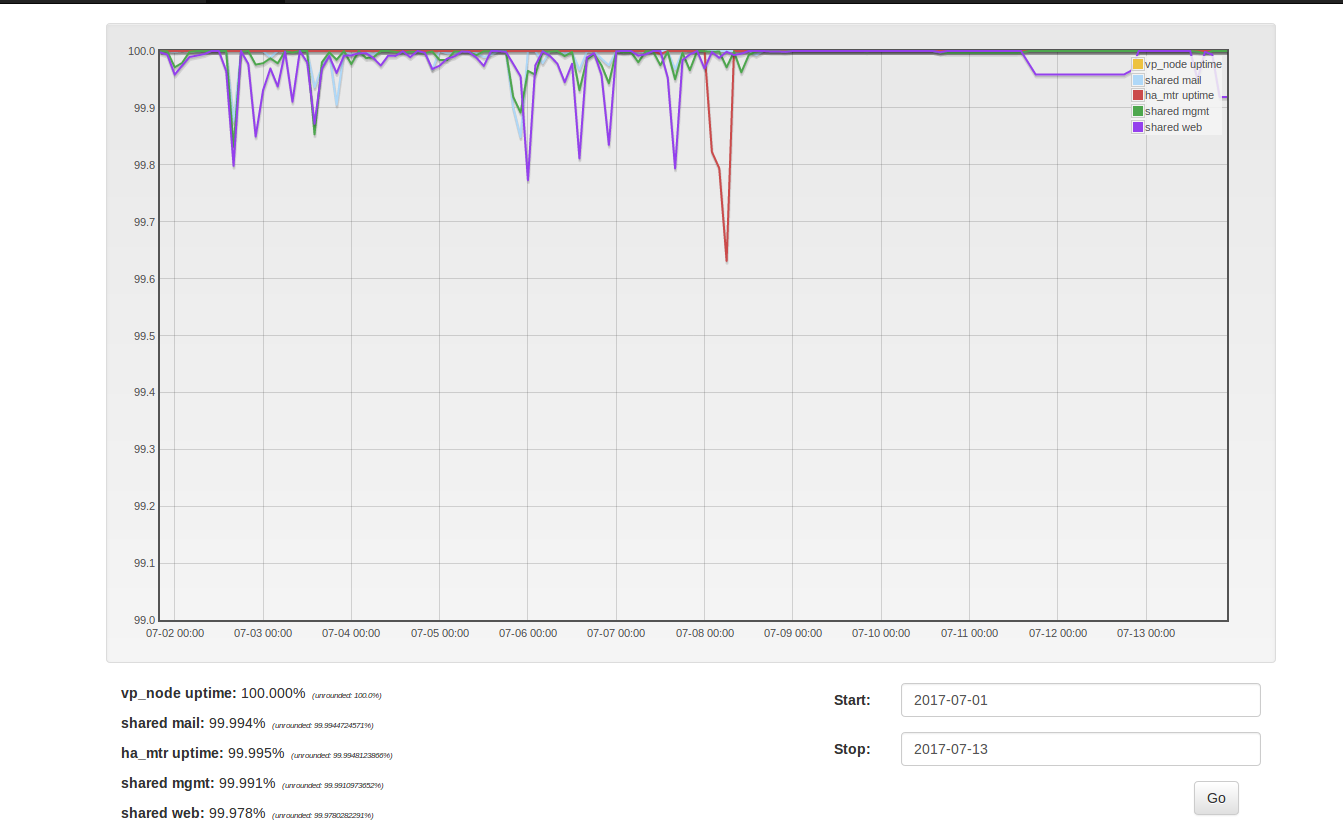
Task: Click the 'ha_mtr uptime: 99.995%' statistic
Action: [x=202, y=753]
